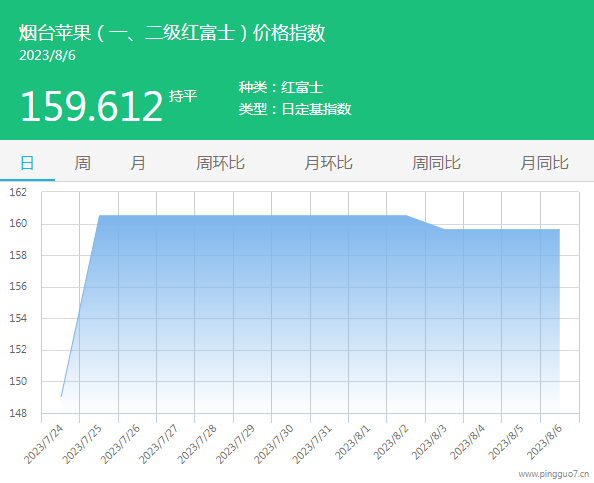Click the 种类：红富士 category text

point(281,88)
